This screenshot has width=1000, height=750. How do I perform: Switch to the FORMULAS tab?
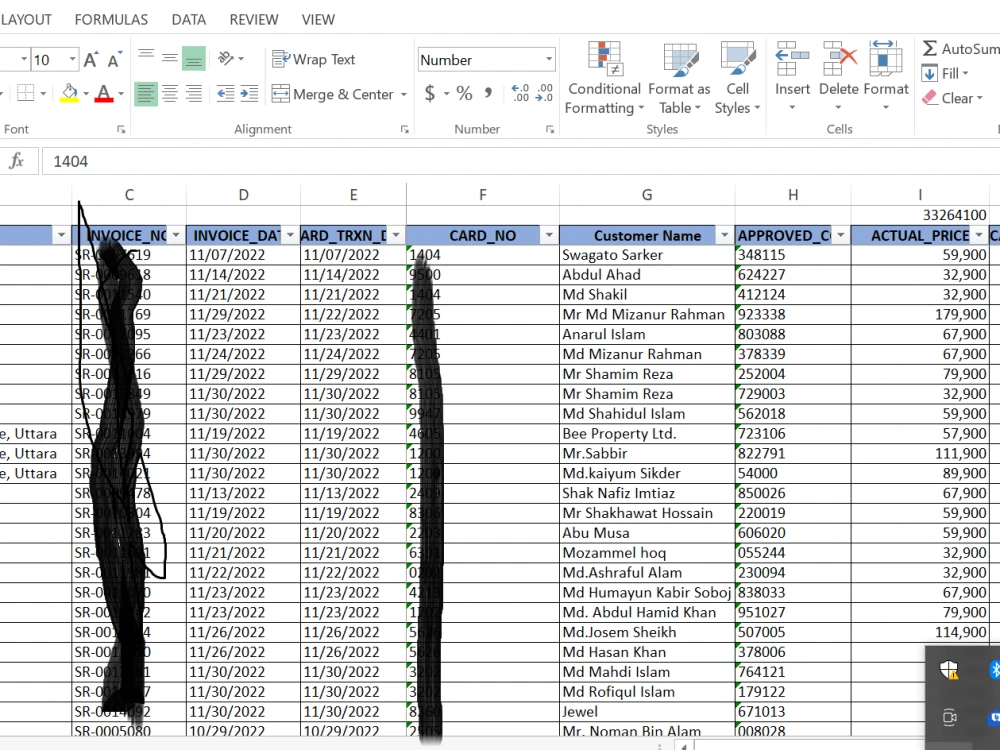click(x=111, y=20)
